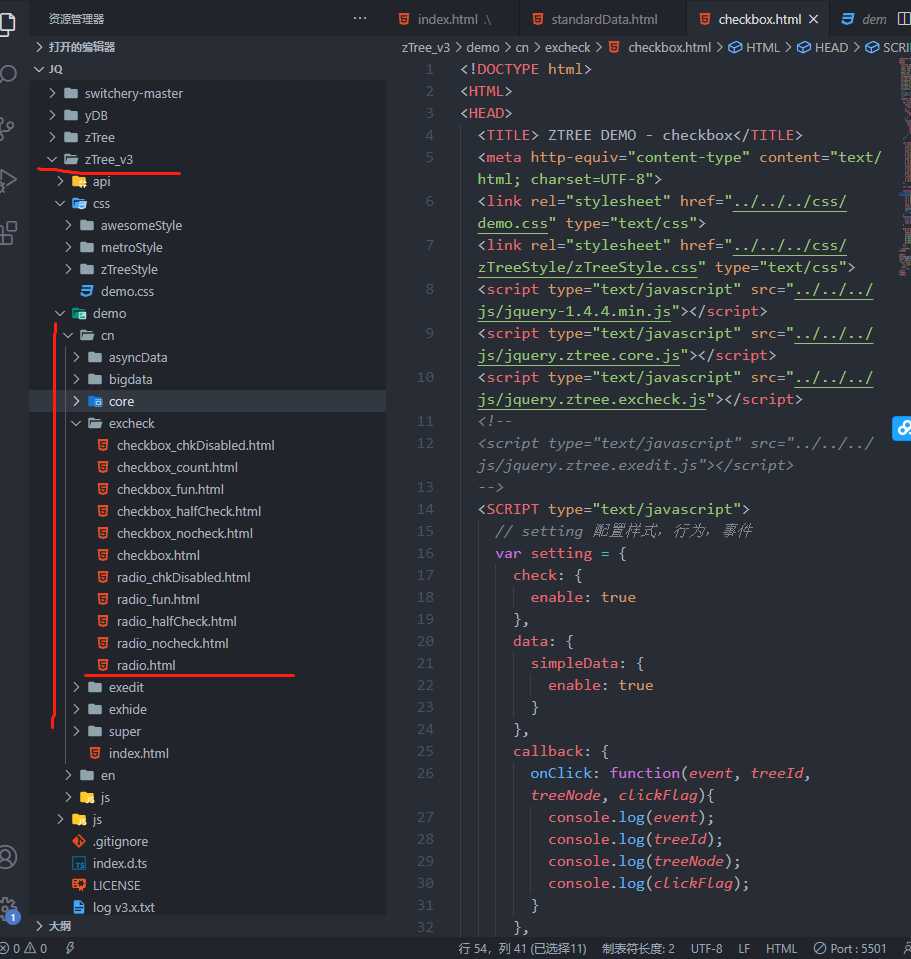Screen dimensions: 911x959
Task: Click the Port : 5501 live server status
Action: [850, 948]
